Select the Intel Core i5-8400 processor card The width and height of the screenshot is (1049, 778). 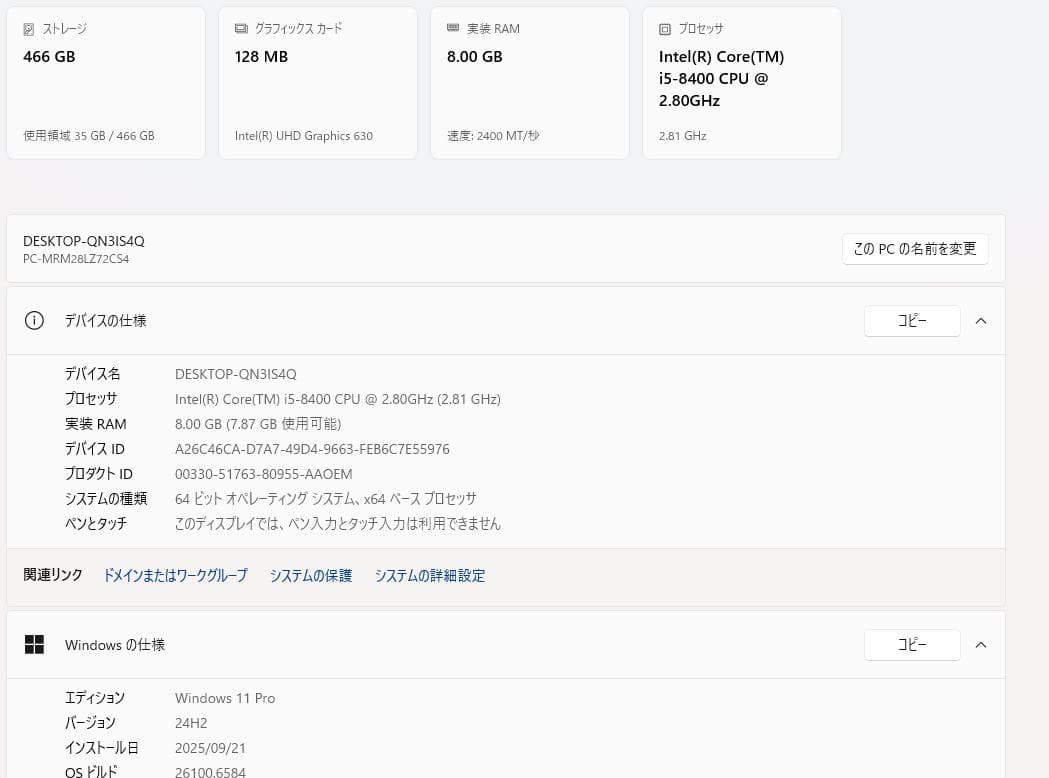[741, 82]
